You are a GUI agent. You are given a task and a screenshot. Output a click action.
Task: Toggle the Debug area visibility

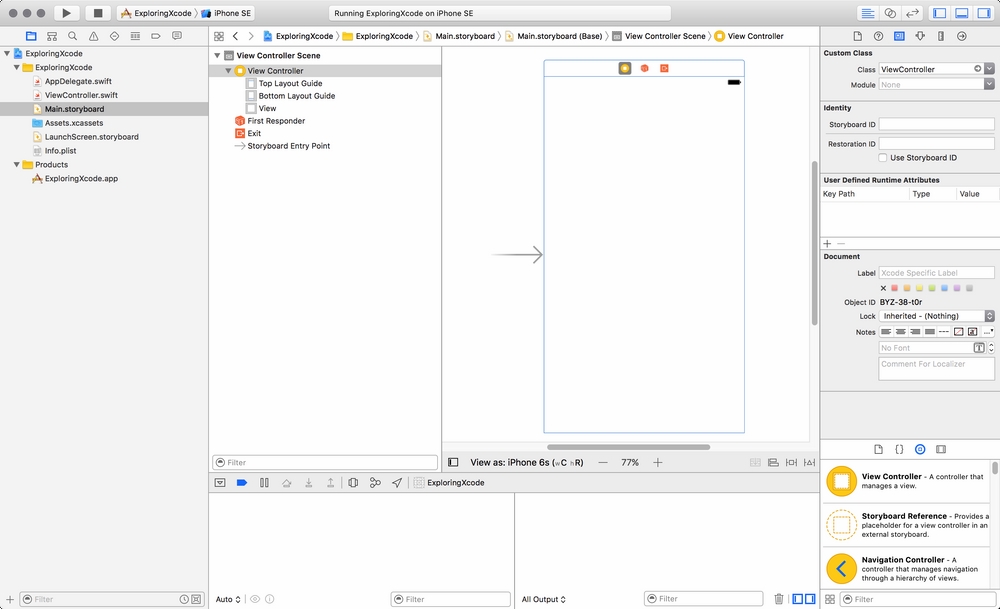(x=962, y=13)
